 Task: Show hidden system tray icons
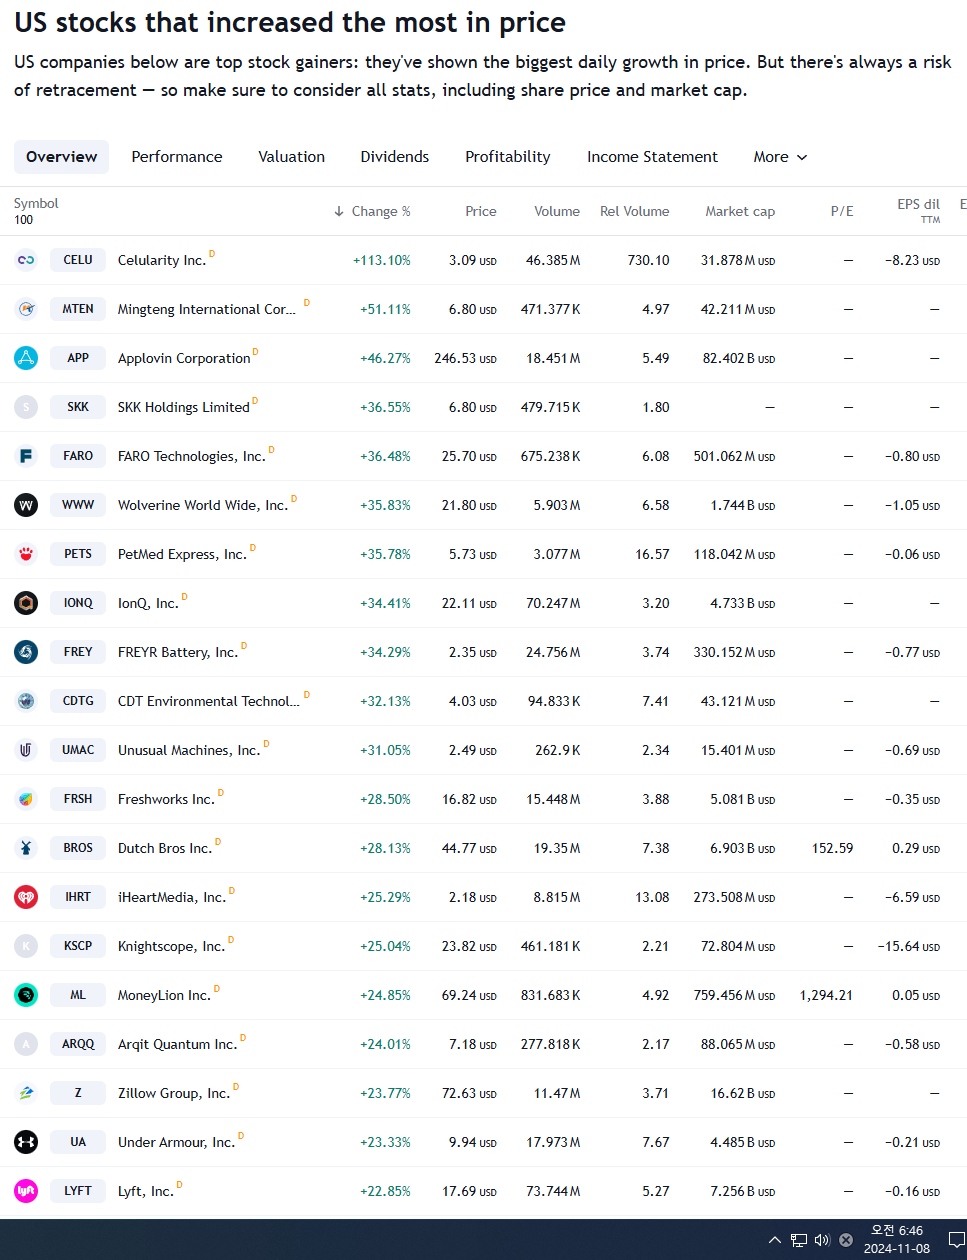[x=774, y=1240]
